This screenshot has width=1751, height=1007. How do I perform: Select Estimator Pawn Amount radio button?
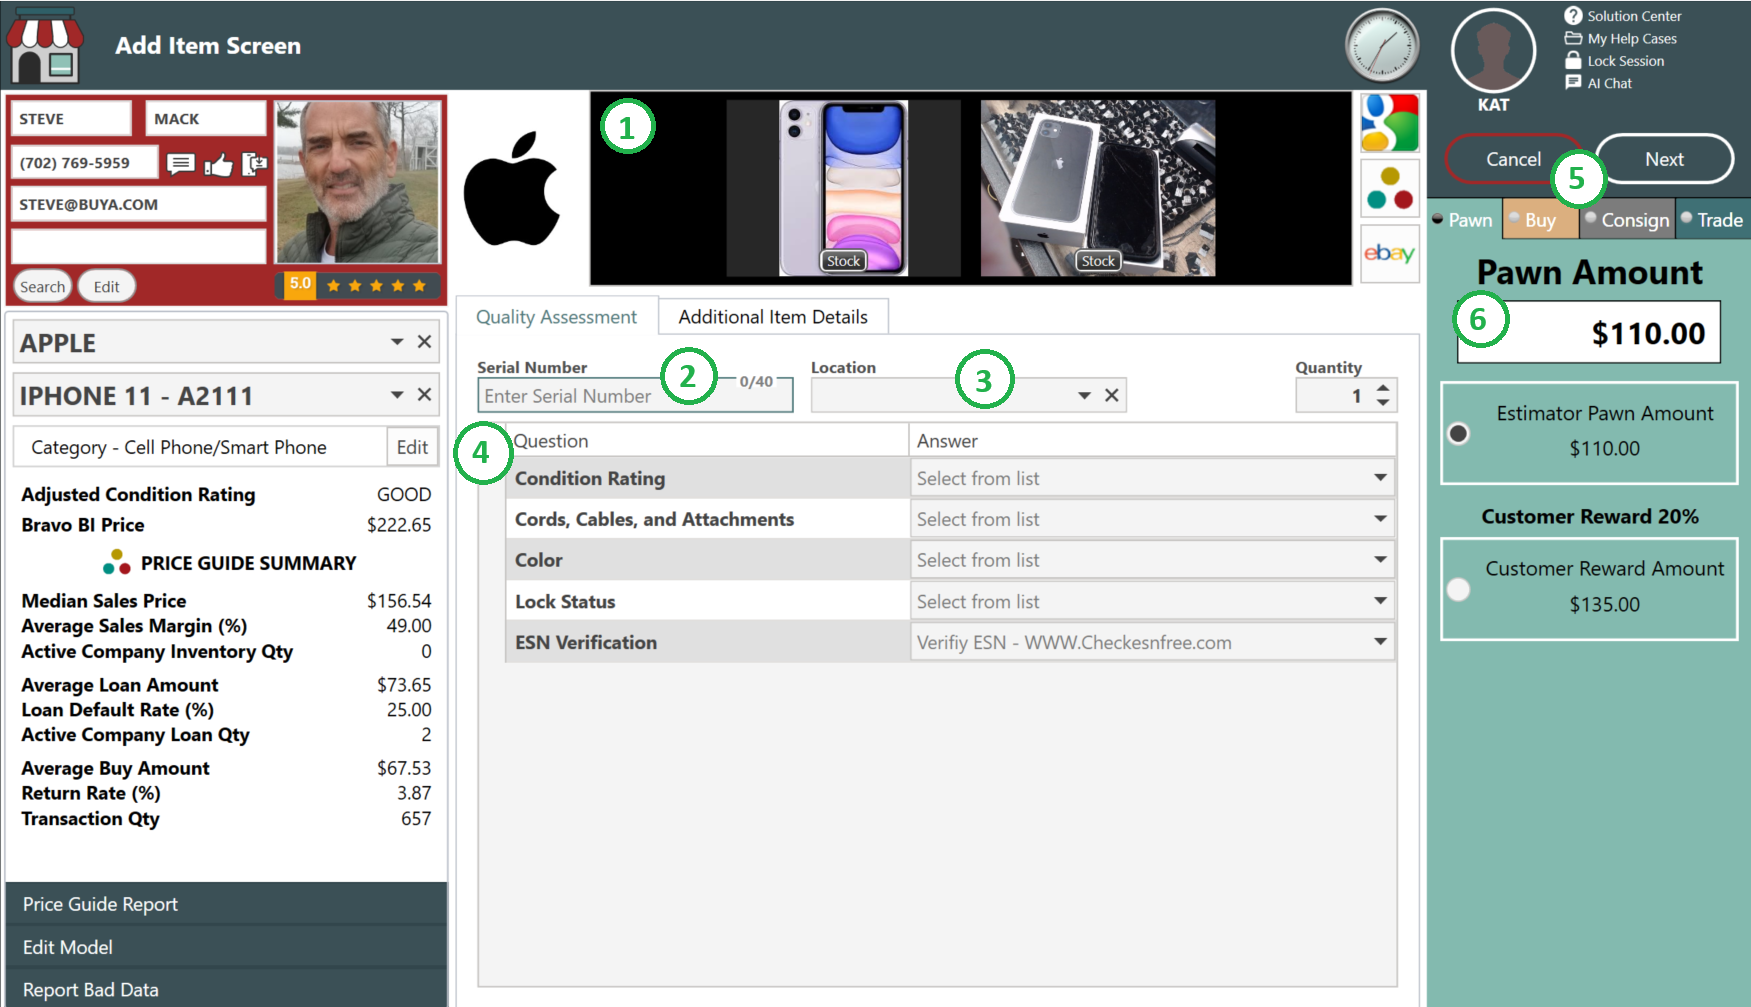pyautogui.click(x=1459, y=434)
